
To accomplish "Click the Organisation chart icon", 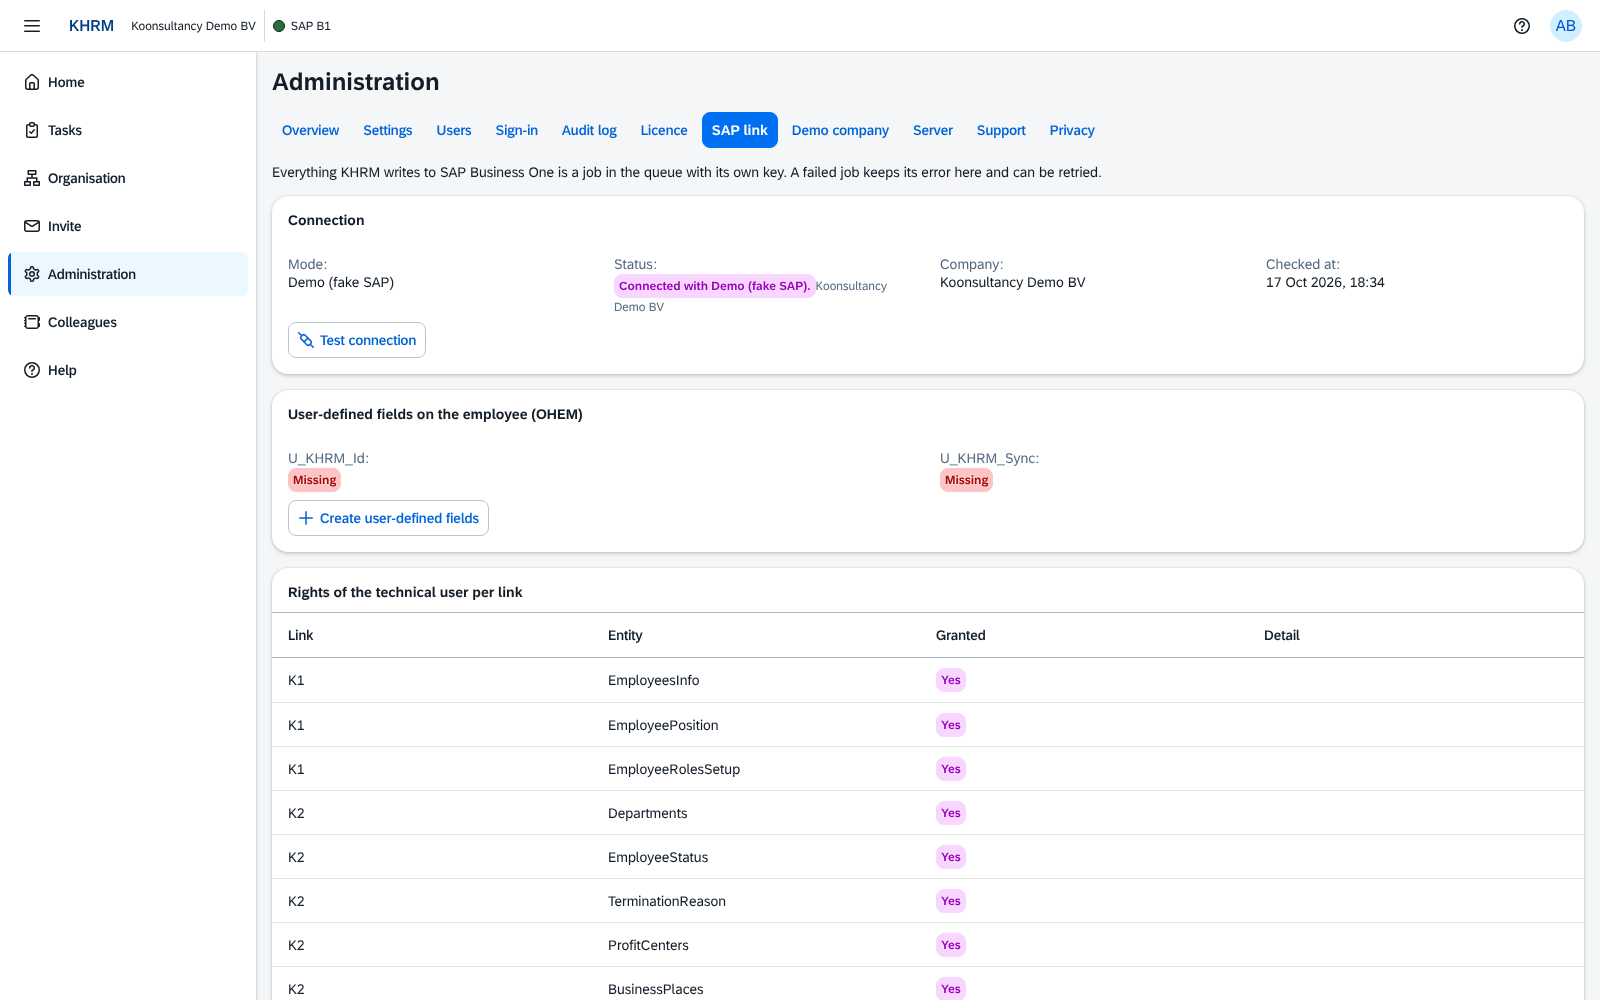I will (x=32, y=178).
